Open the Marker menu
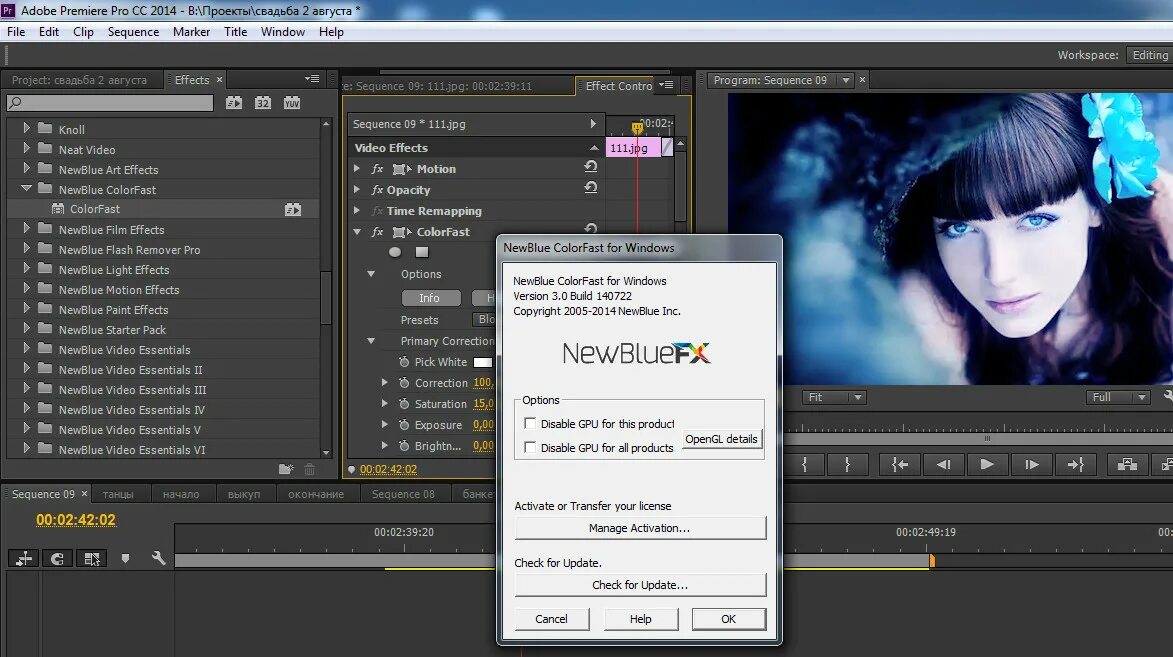1173x657 pixels. [x=192, y=31]
